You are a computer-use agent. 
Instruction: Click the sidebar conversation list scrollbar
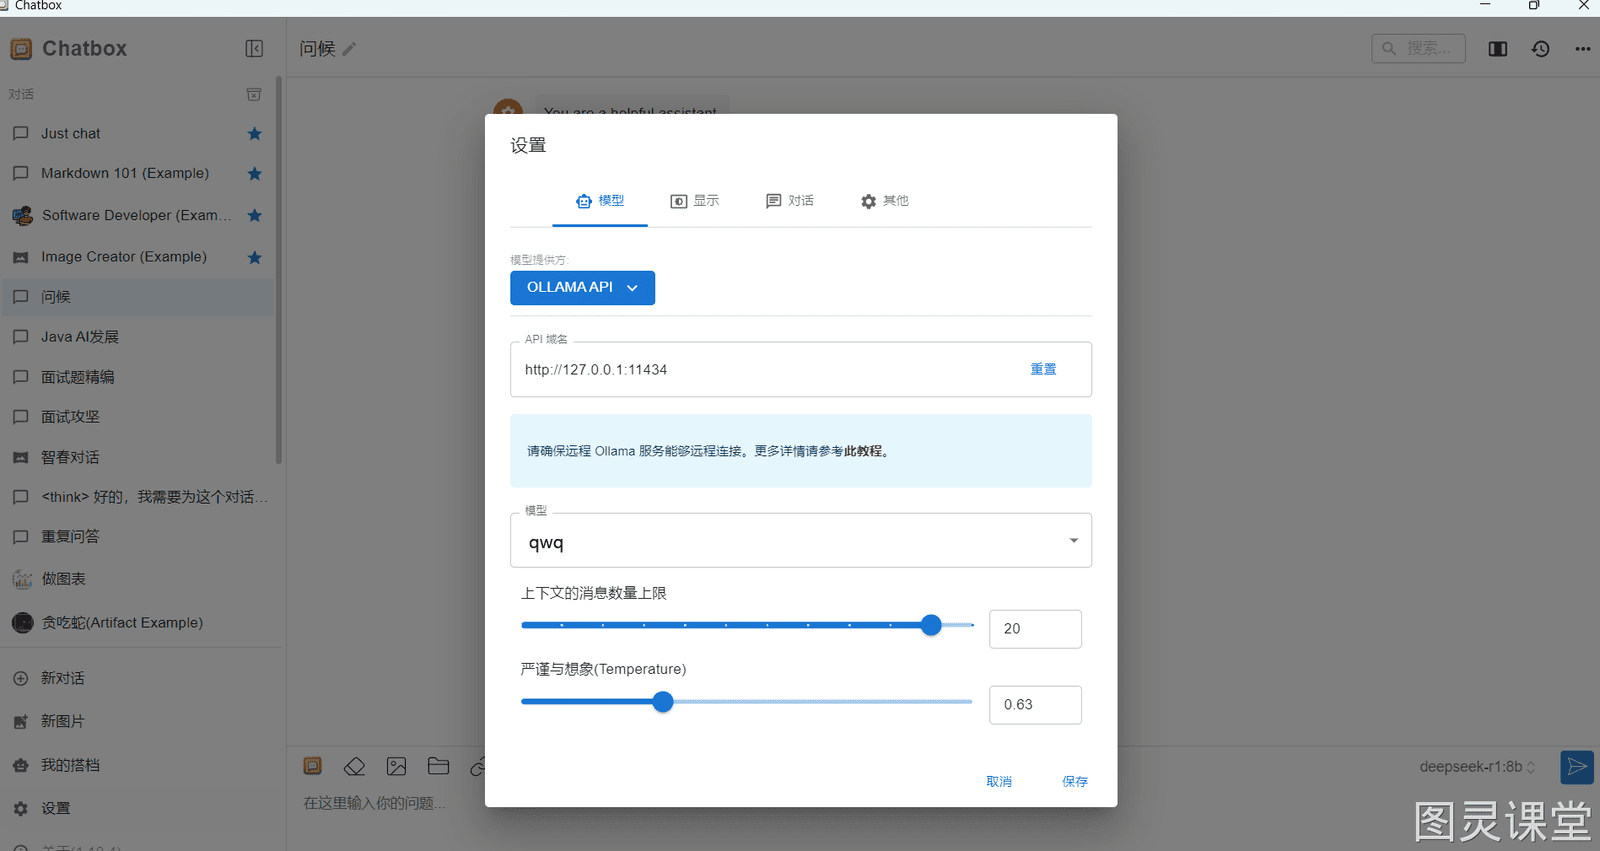pyautogui.click(x=279, y=270)
